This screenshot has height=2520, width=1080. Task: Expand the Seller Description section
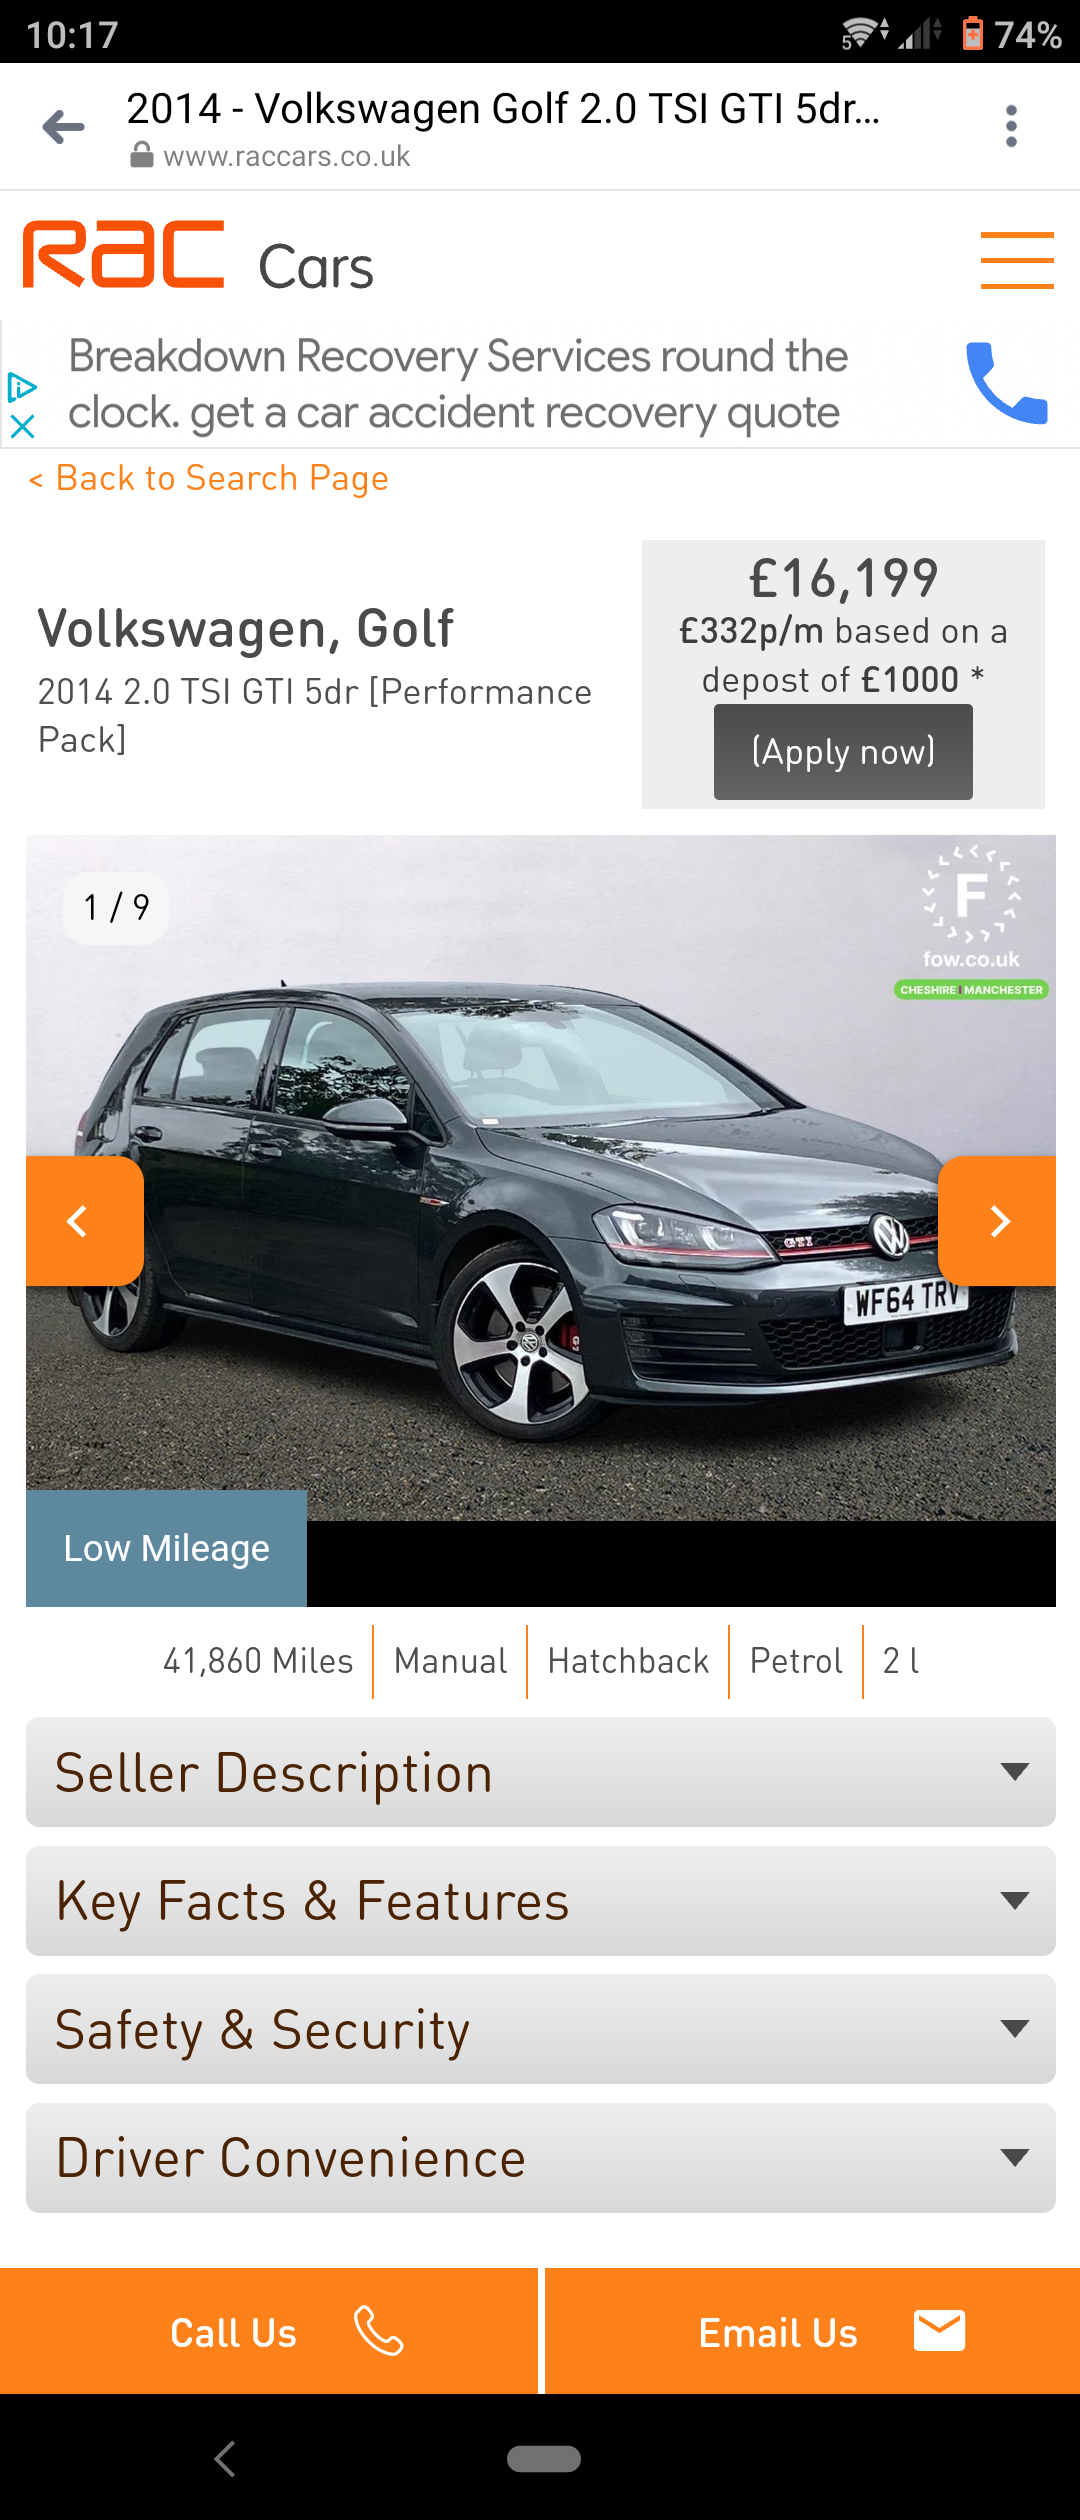pyautogui.click(x=541, y=1772)
